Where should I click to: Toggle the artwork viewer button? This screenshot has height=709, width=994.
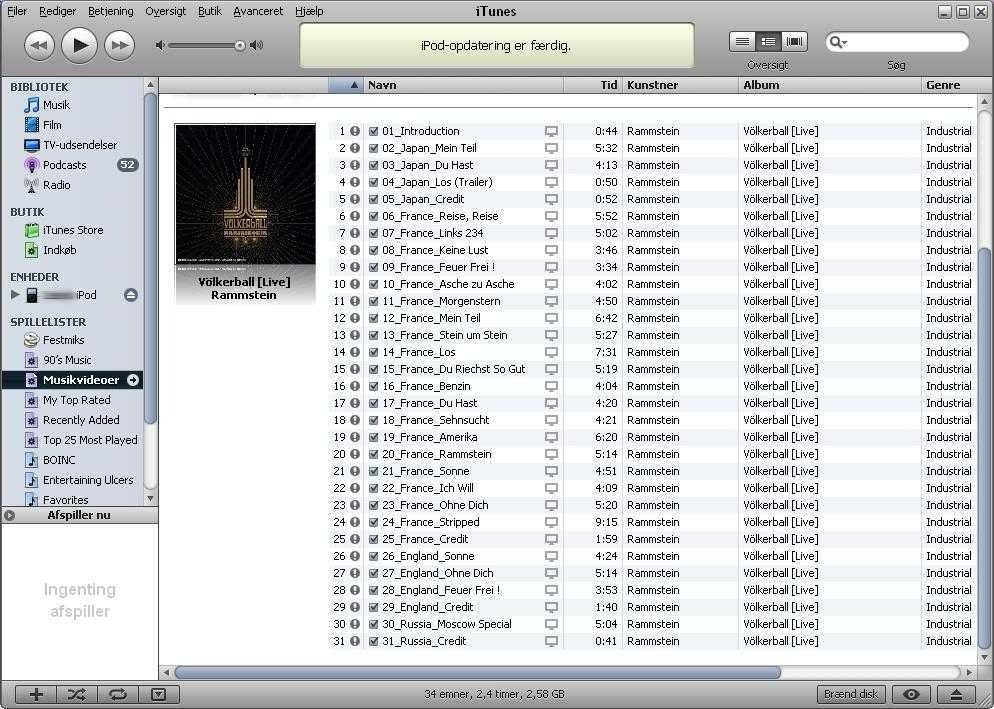click(158, 694)
